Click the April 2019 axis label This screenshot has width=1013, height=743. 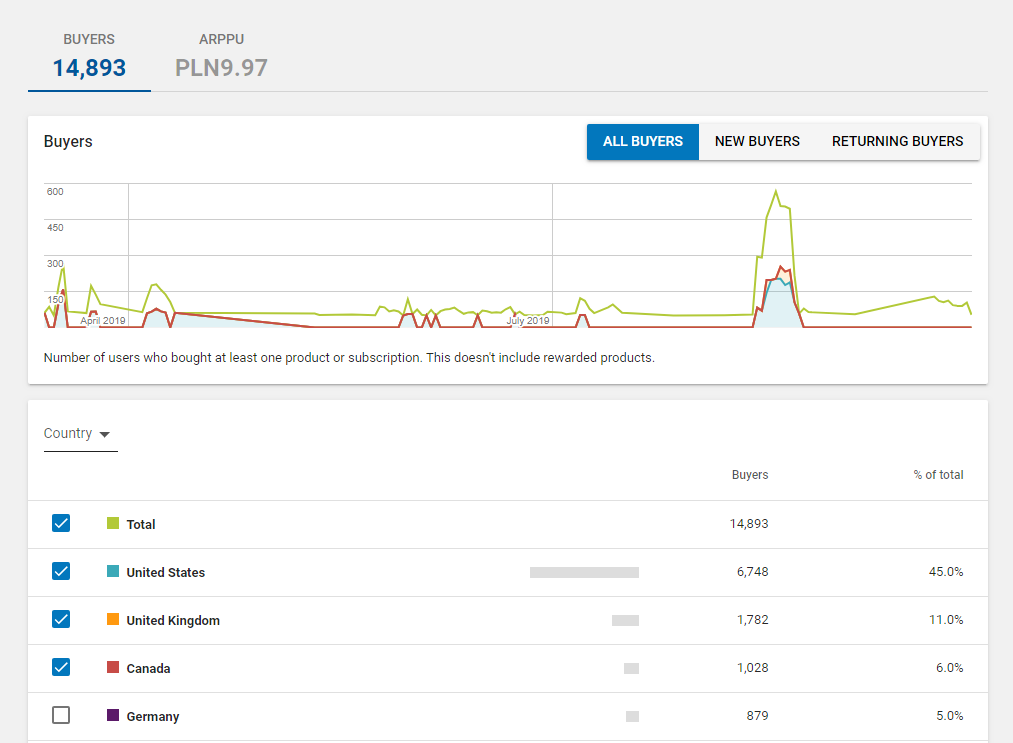click(103, 320)
